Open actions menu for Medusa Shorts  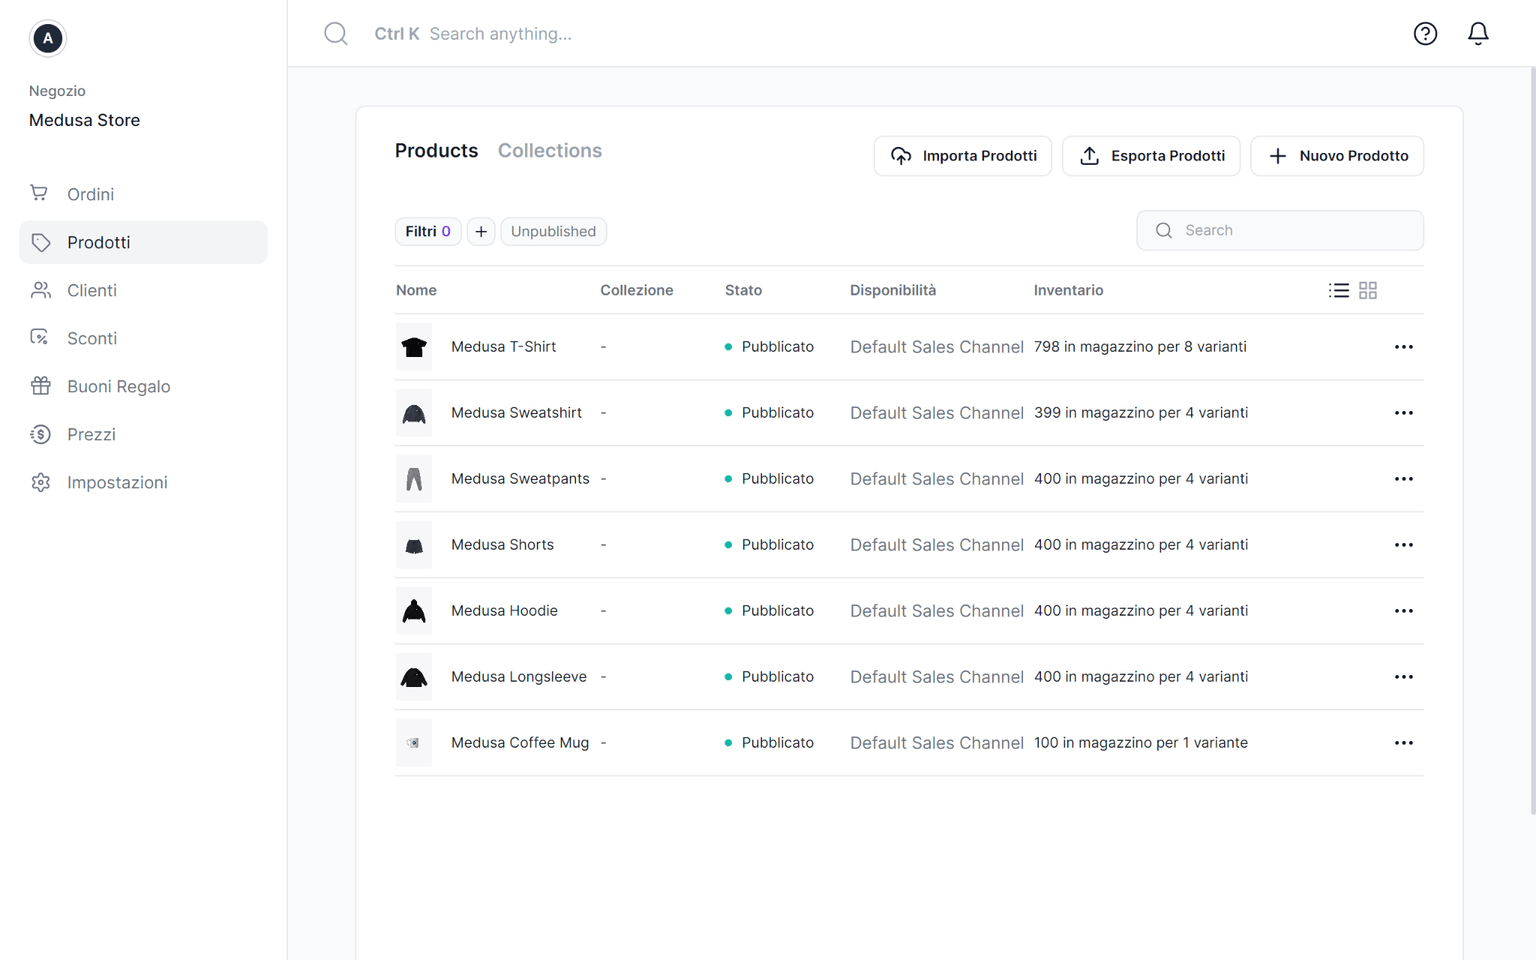pyautogui.click(x=1404, y=545)
